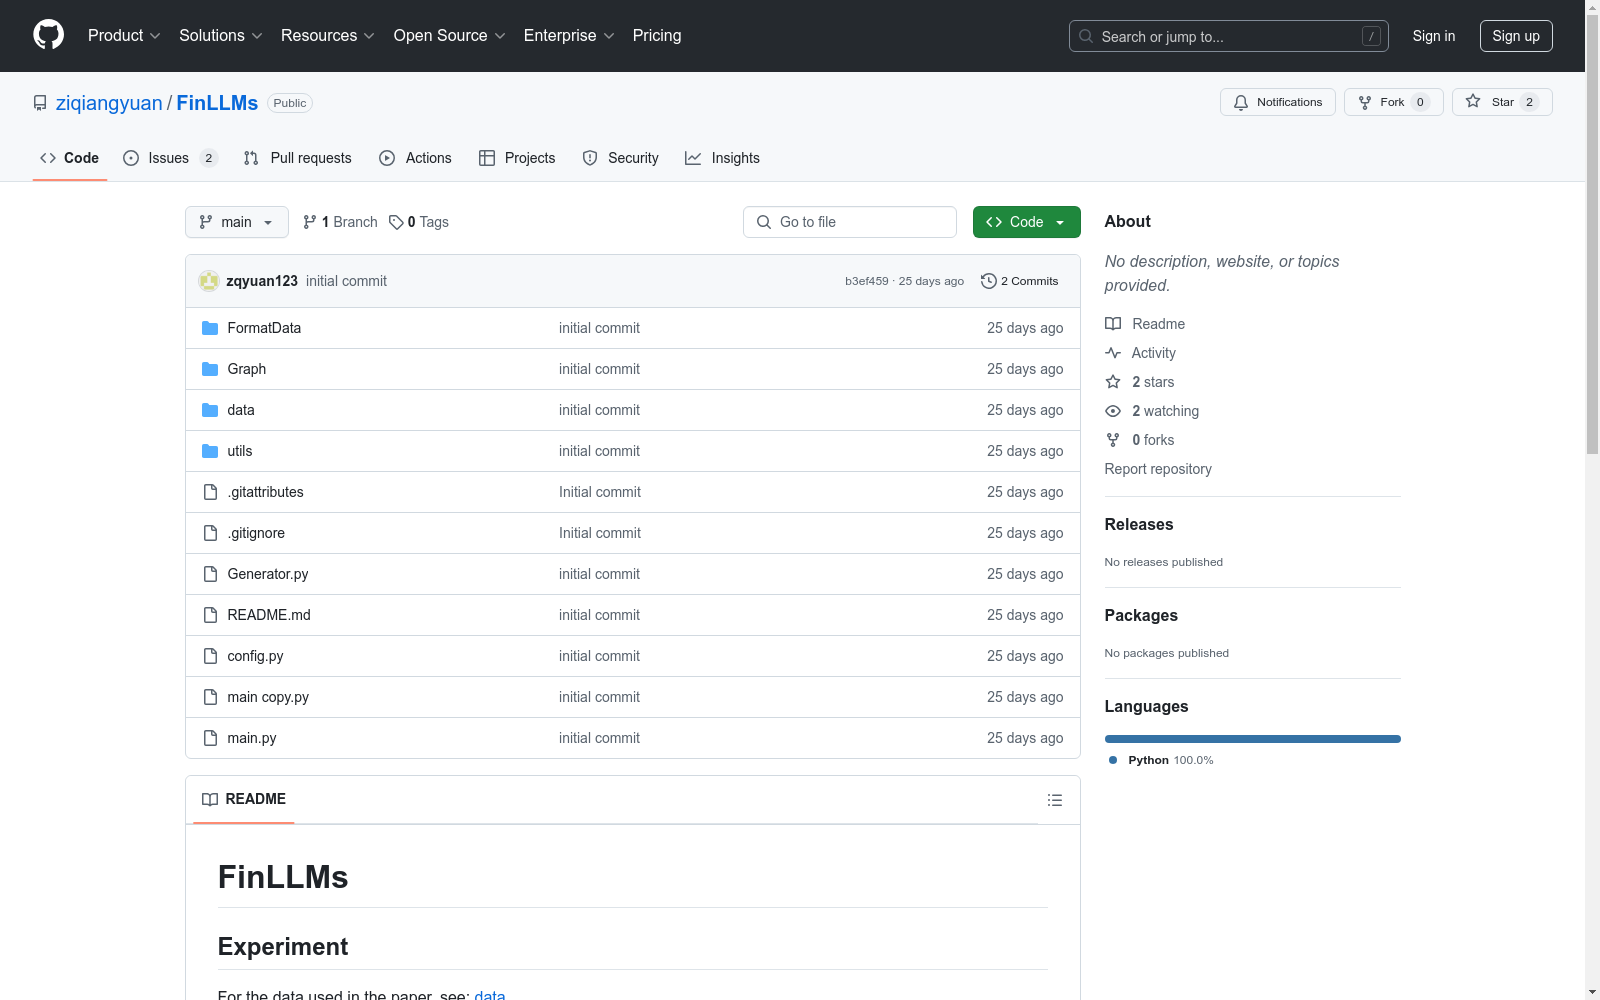Viewport: 1600px width, 1000px height.
Task: Click the Python language color dot
Action: tap(1113, 760)
